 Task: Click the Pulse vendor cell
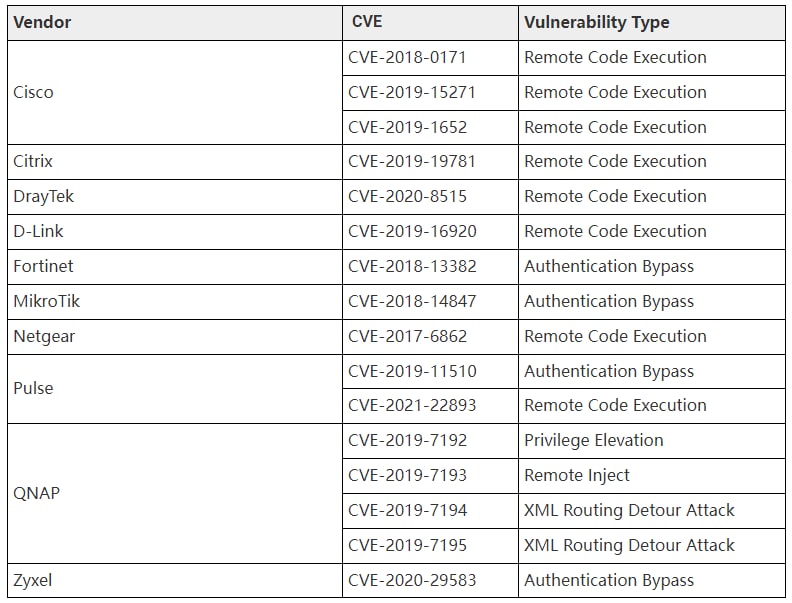[x=175, y=388]
